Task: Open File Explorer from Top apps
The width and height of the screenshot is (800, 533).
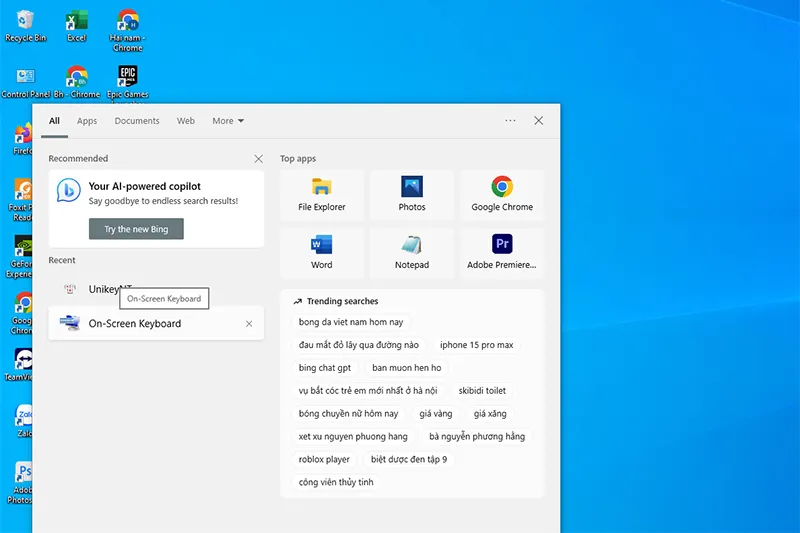Action: [322, 195]
